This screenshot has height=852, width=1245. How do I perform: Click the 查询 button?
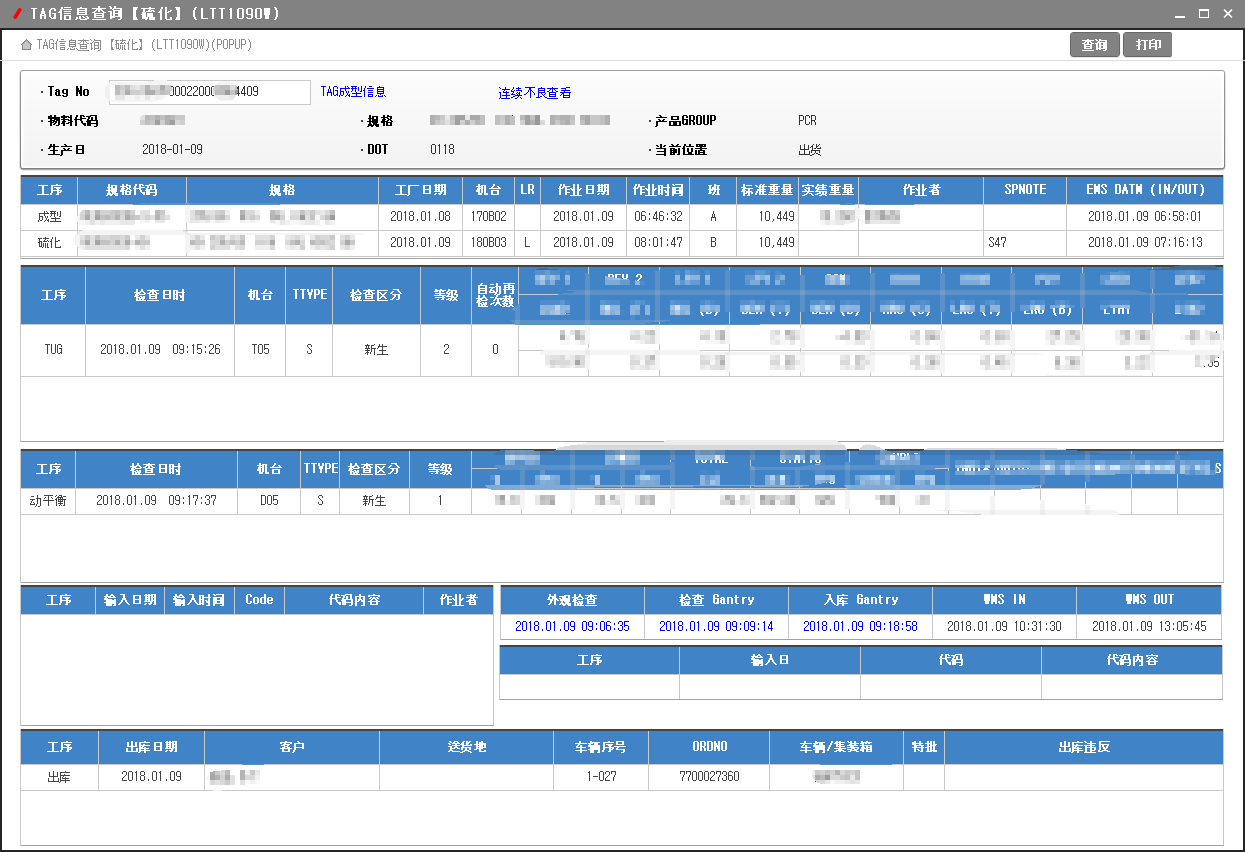coord(1094,45)
